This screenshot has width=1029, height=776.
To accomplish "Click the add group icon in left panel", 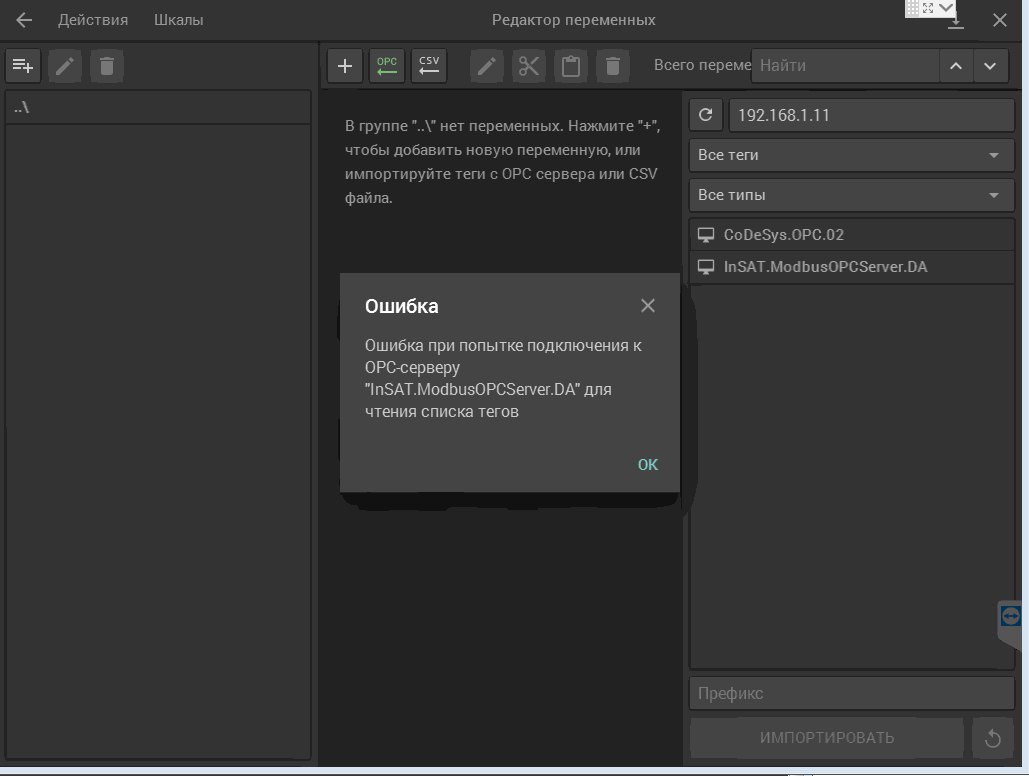I will click(23, 66).
